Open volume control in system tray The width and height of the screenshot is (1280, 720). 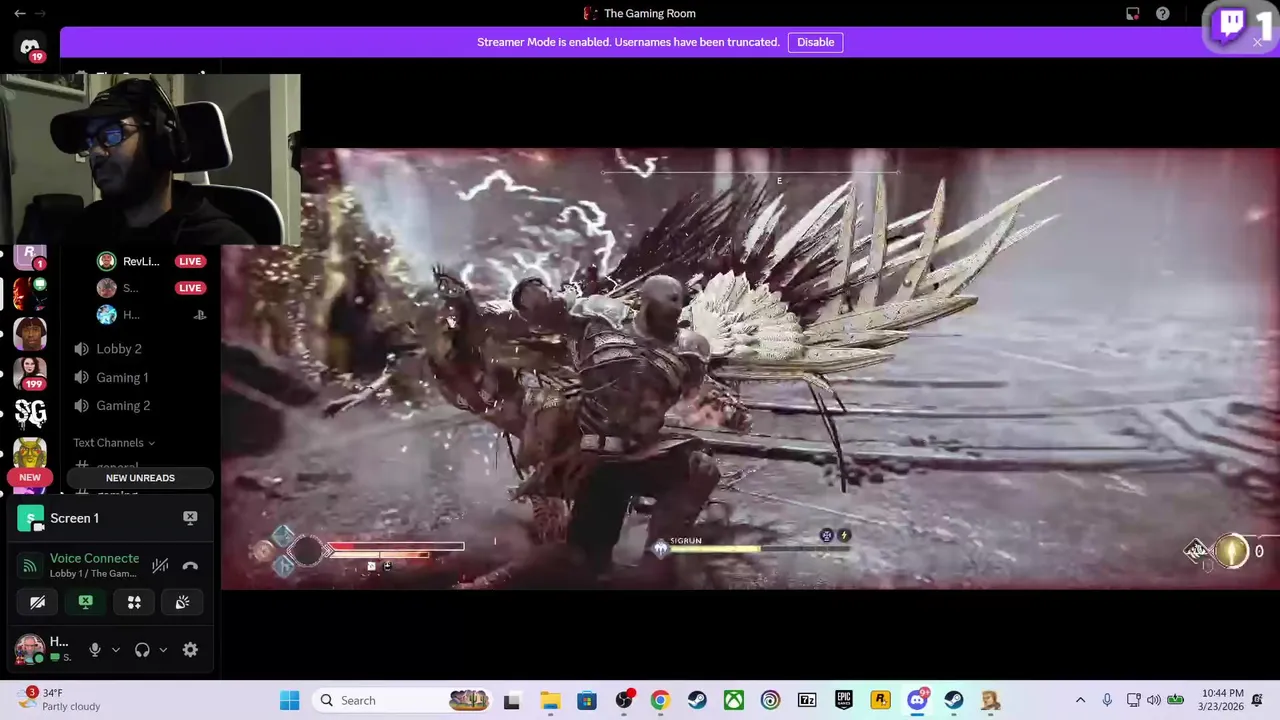pyautogui.click(x=1154, y=701)
